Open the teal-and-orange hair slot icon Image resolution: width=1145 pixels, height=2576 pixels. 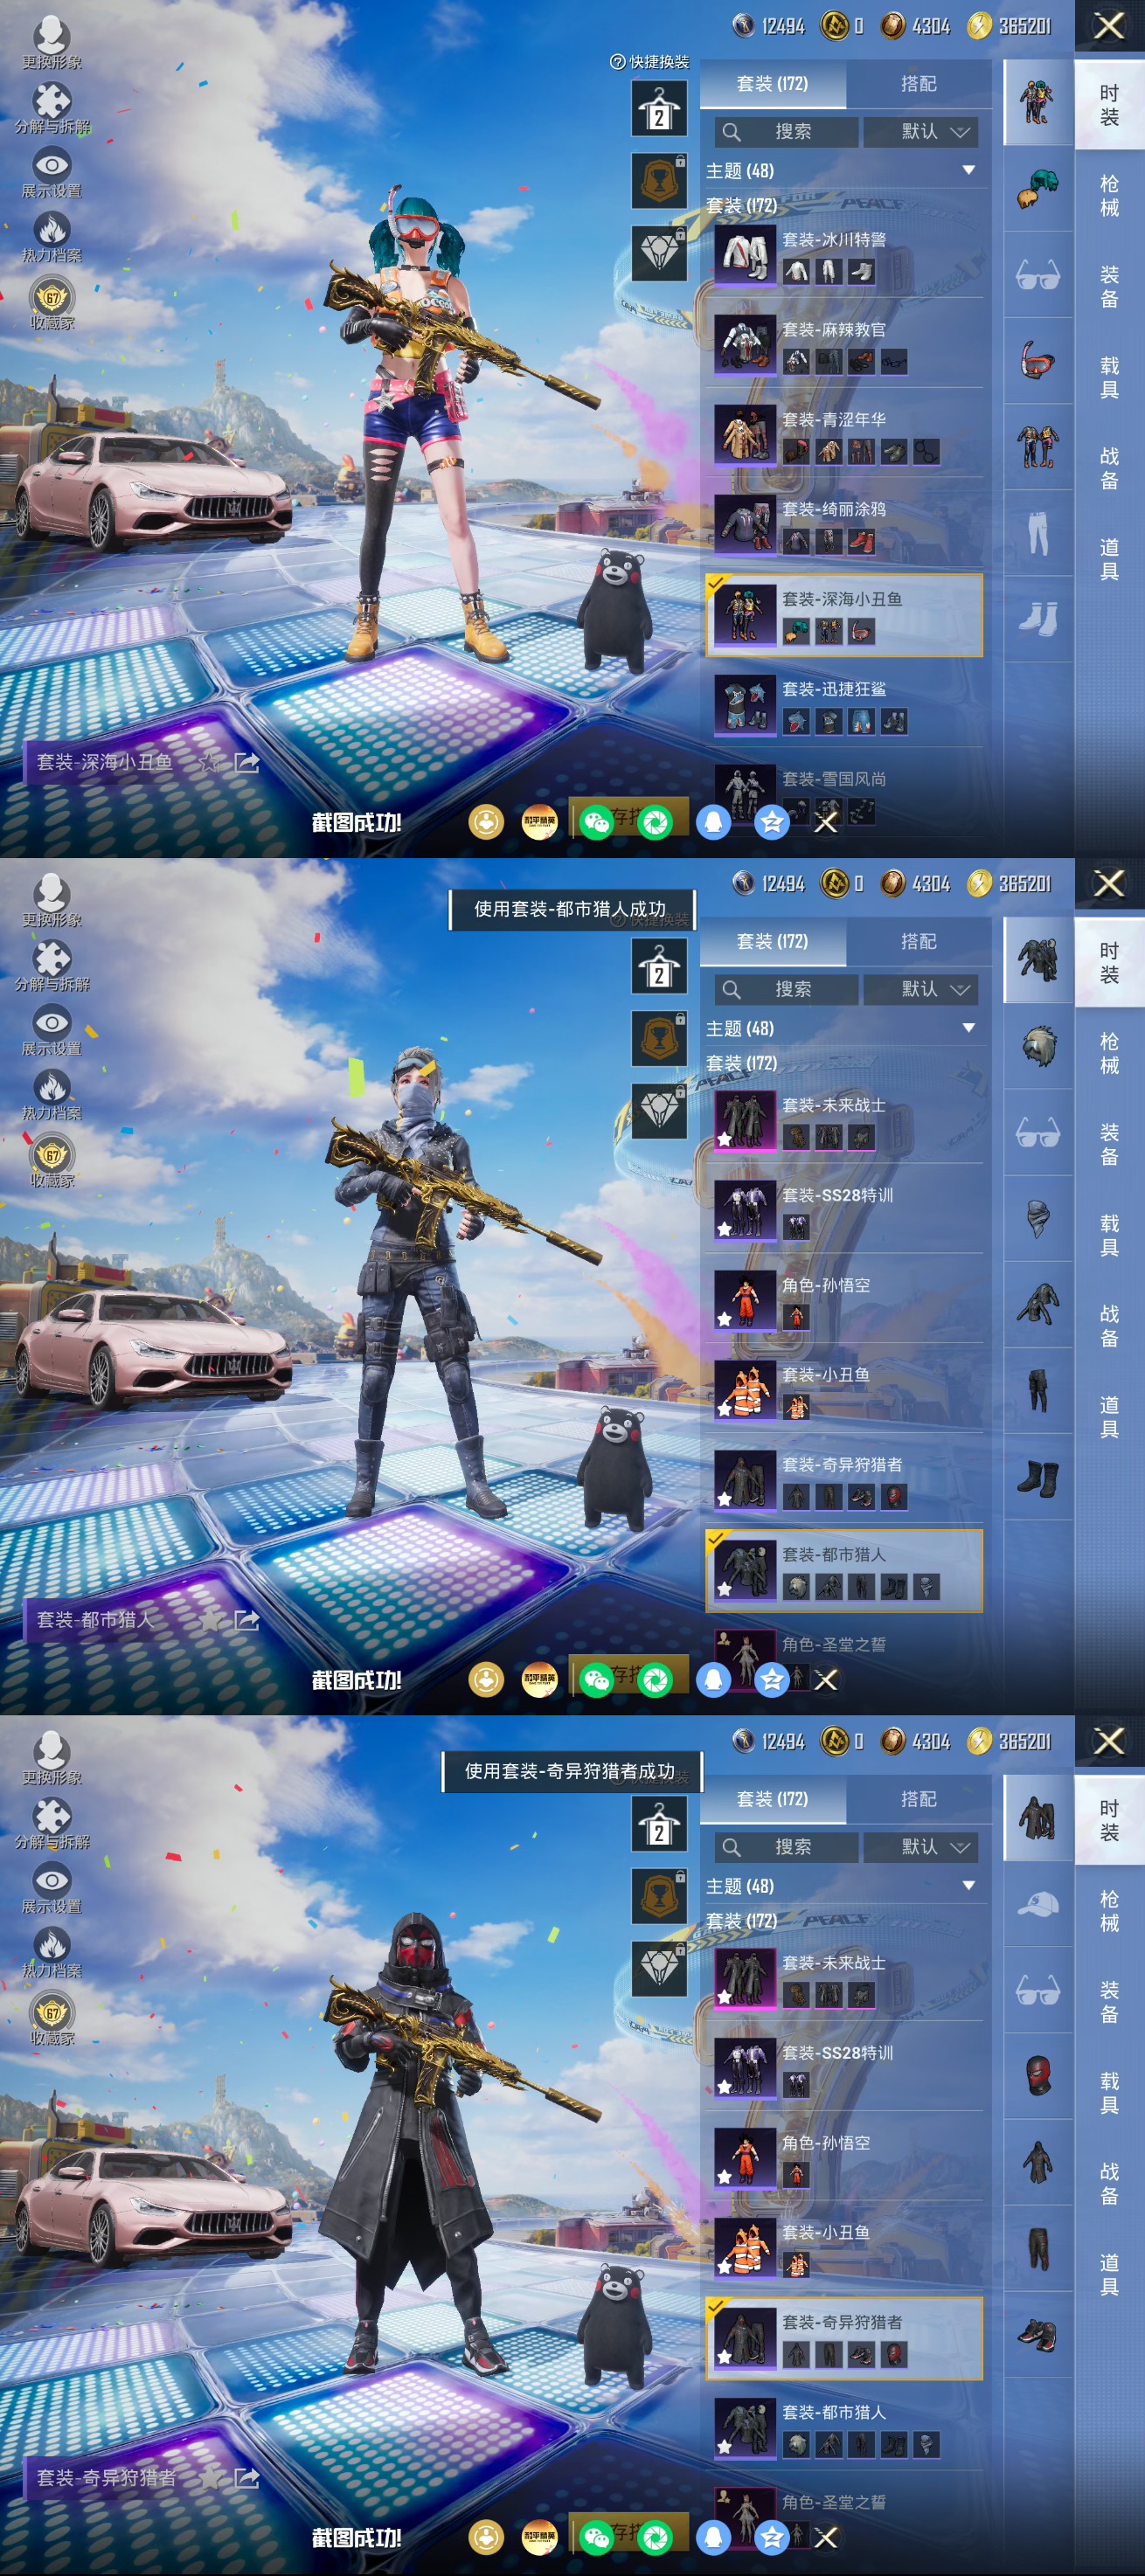pyautogui.click(x=1038, y=188)
